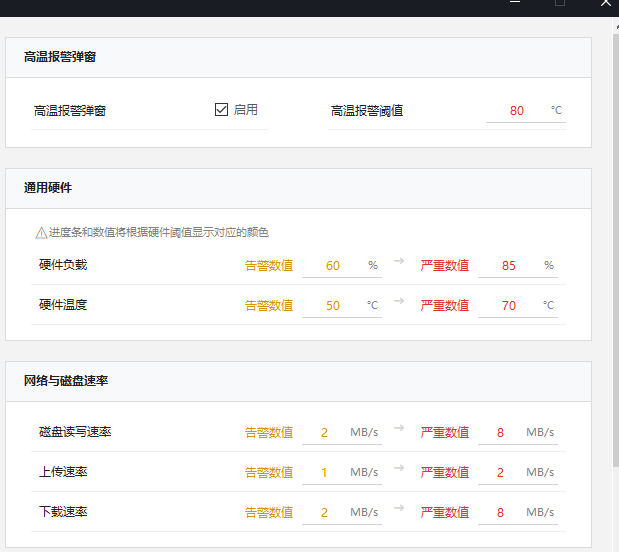Click the 上传速率 row label
This screenshot has height=552, width=619.
(63, 472)
